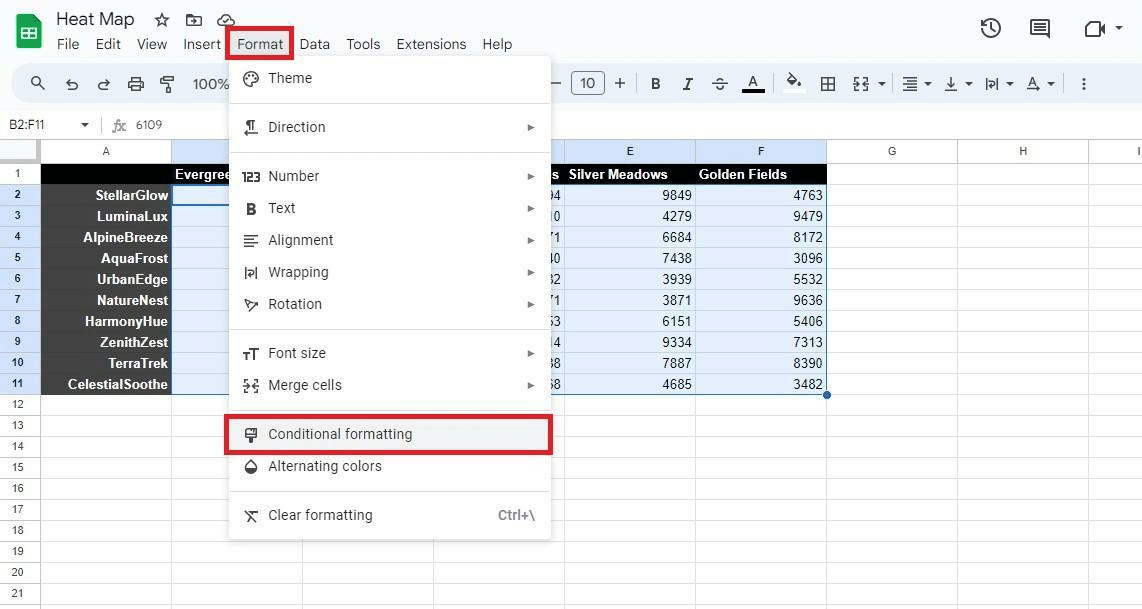
Task: Open the comments panel icon
Action: 1039,28
